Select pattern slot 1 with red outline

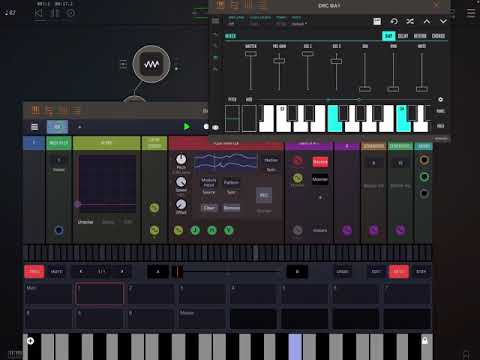(x=99, y=294)
